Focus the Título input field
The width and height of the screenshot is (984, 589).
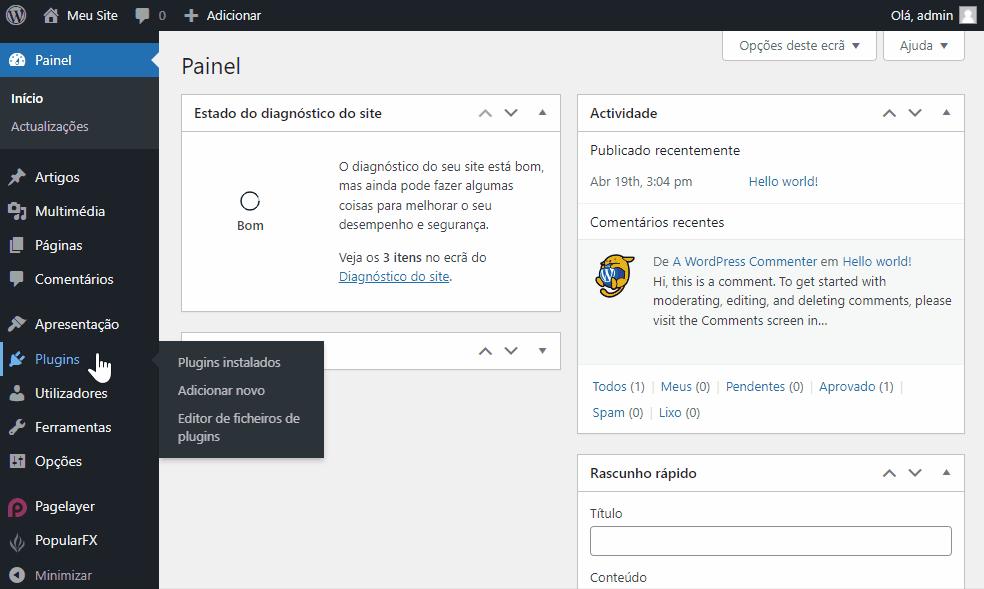(x=771, y=541)
